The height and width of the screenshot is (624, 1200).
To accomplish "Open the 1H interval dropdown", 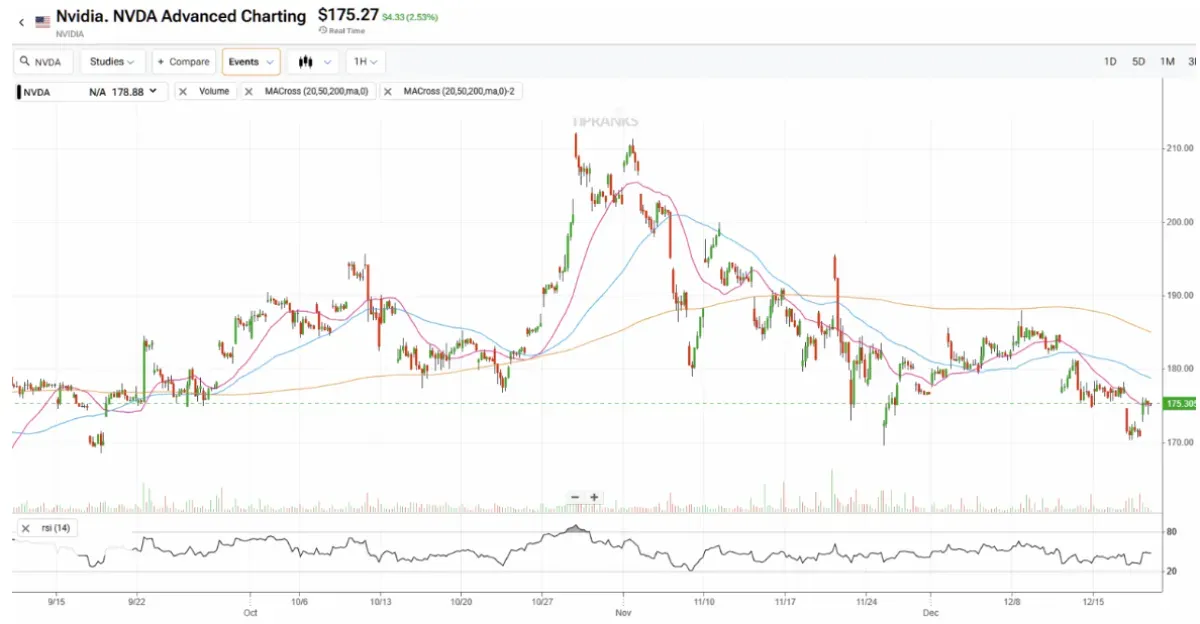I will click(x=365, y=62).
